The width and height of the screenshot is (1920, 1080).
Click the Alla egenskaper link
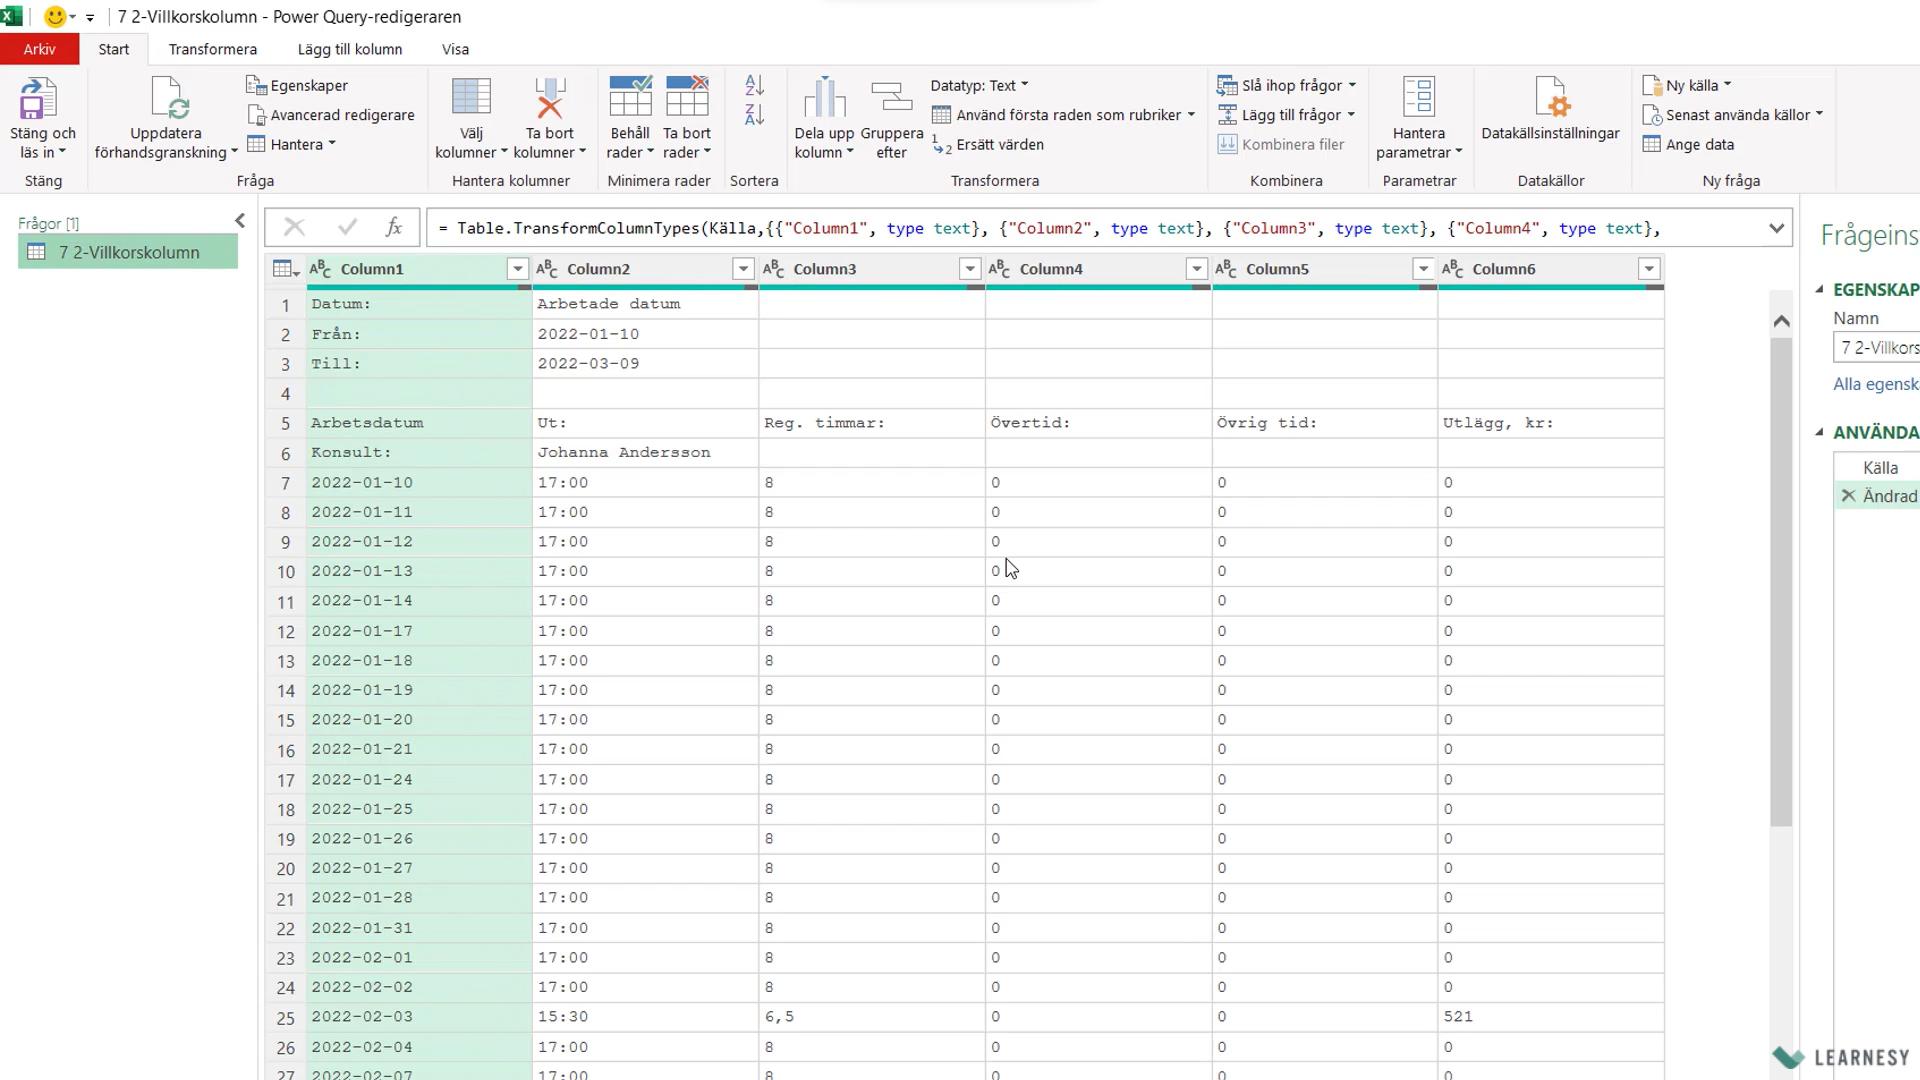coord(1874,384)
